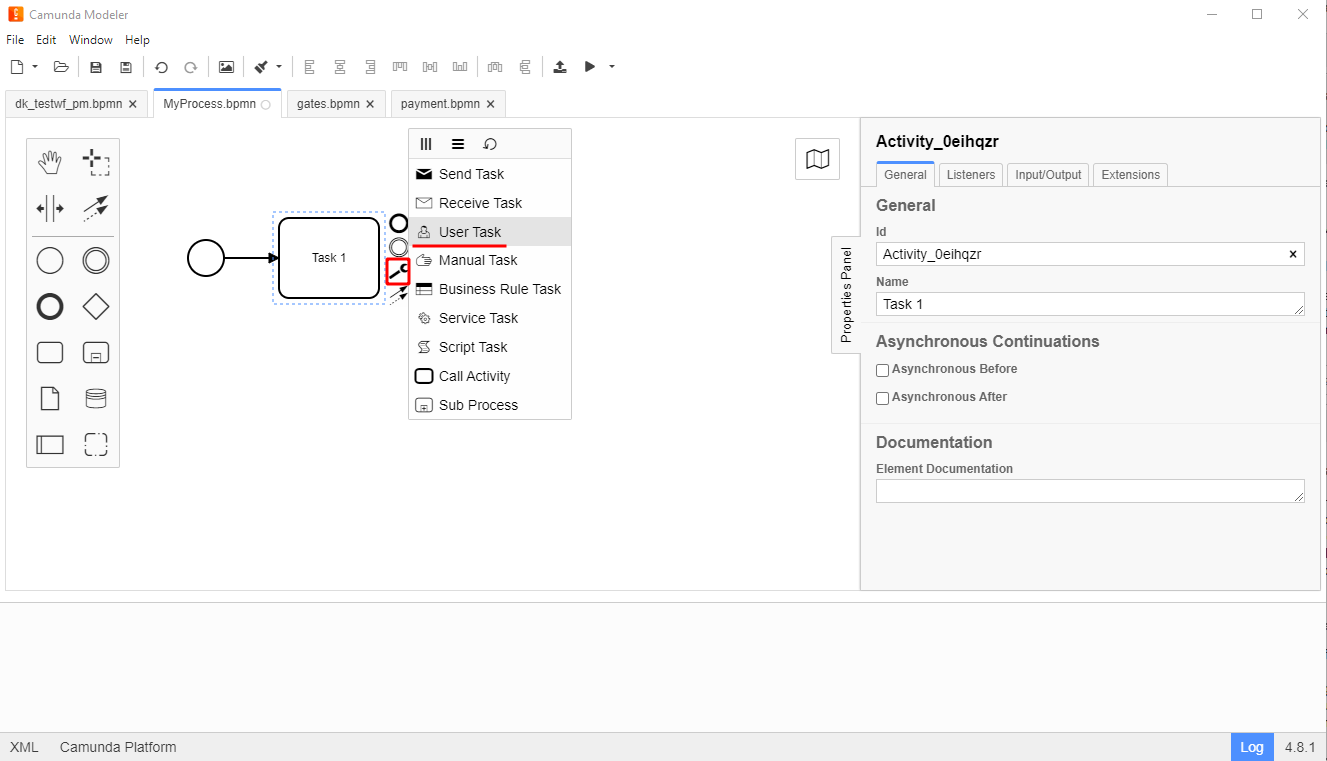The image size is (1327, 761).
Task: Select the hand tool in palette
Action: point(50,162)
